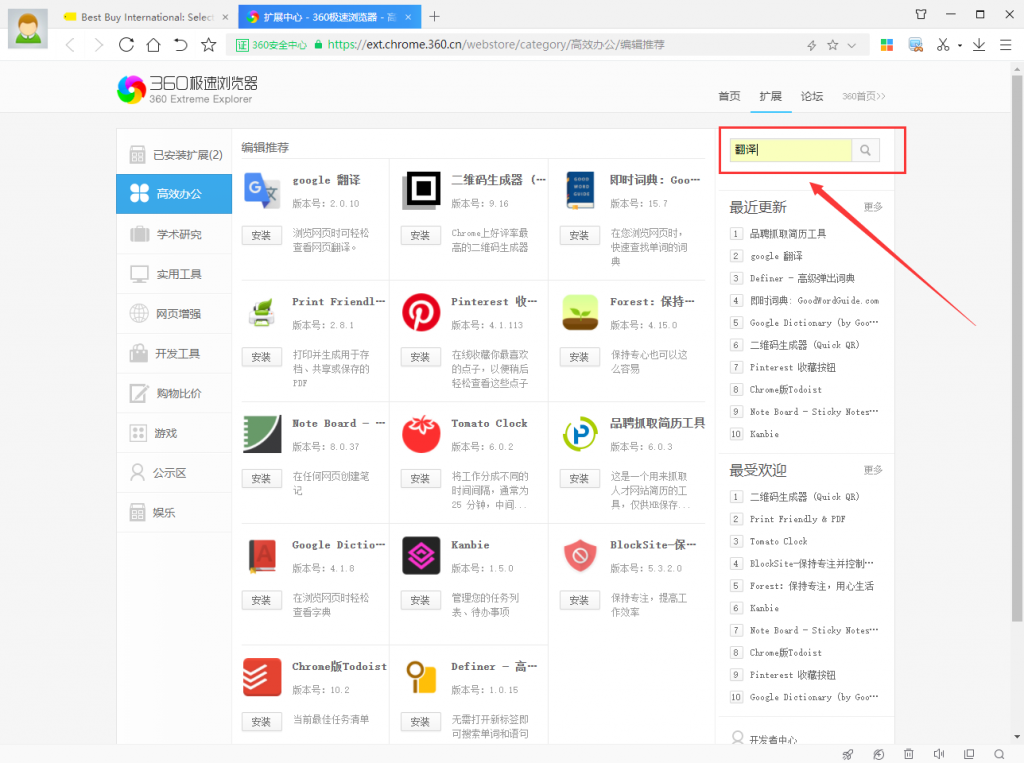Screen dimensions: 1024x763
Task: Click 更多 next to 最受欢迎
Action: pos(872,470)
